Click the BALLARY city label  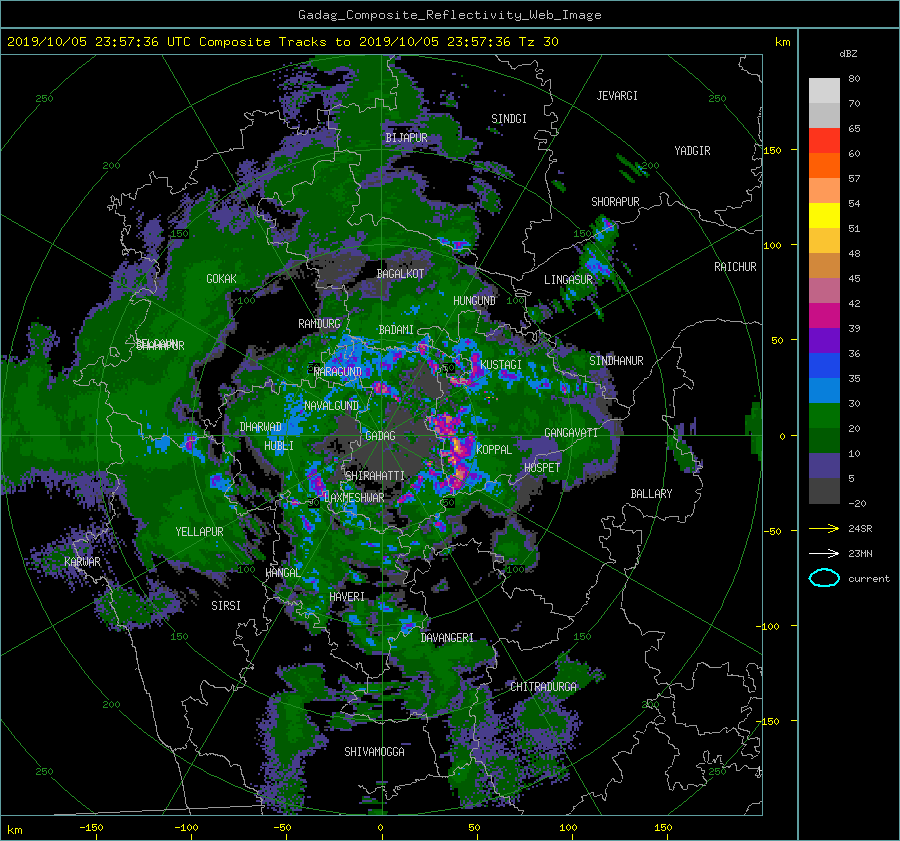(x=651, y=494)
